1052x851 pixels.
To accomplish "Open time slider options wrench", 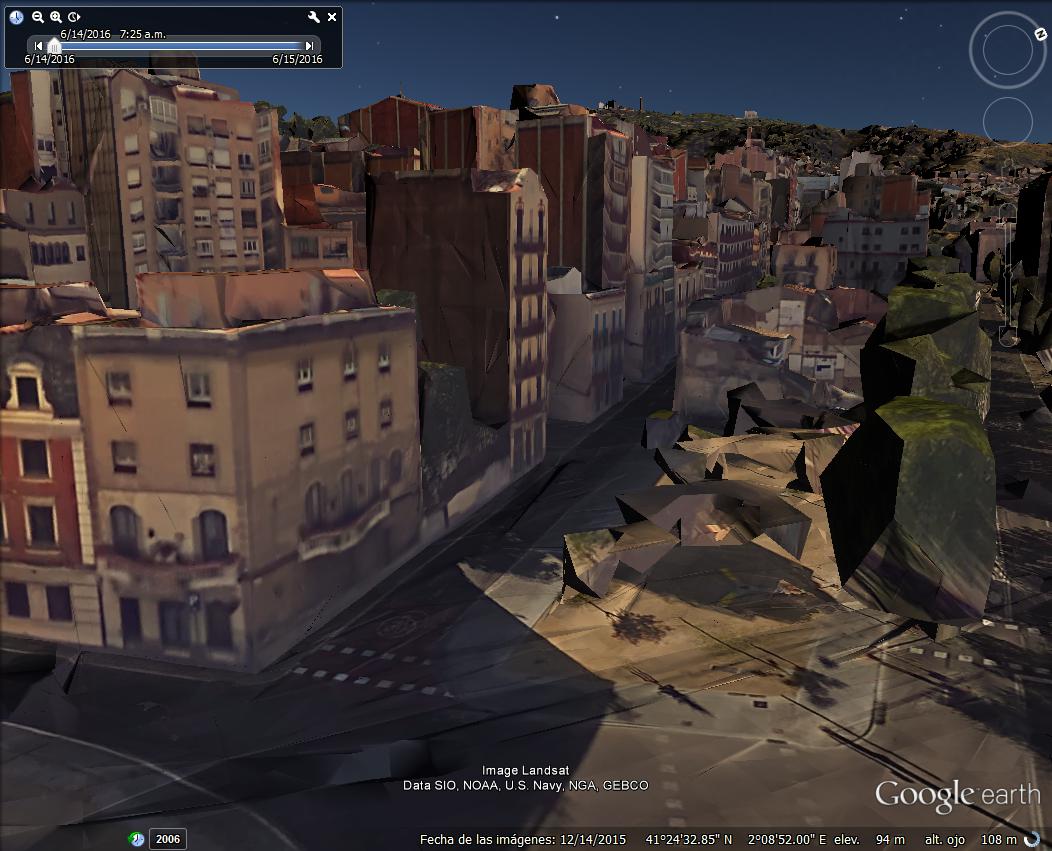I will [x=313, y=17].
